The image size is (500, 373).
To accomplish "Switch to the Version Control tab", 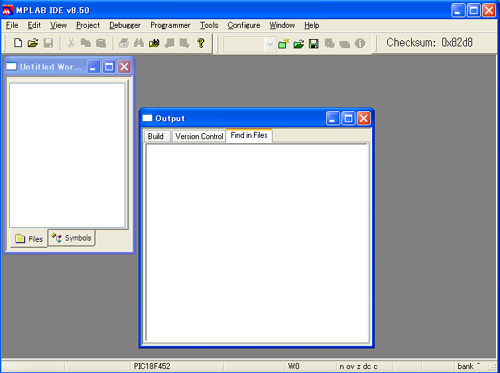I will coord(199,136).
